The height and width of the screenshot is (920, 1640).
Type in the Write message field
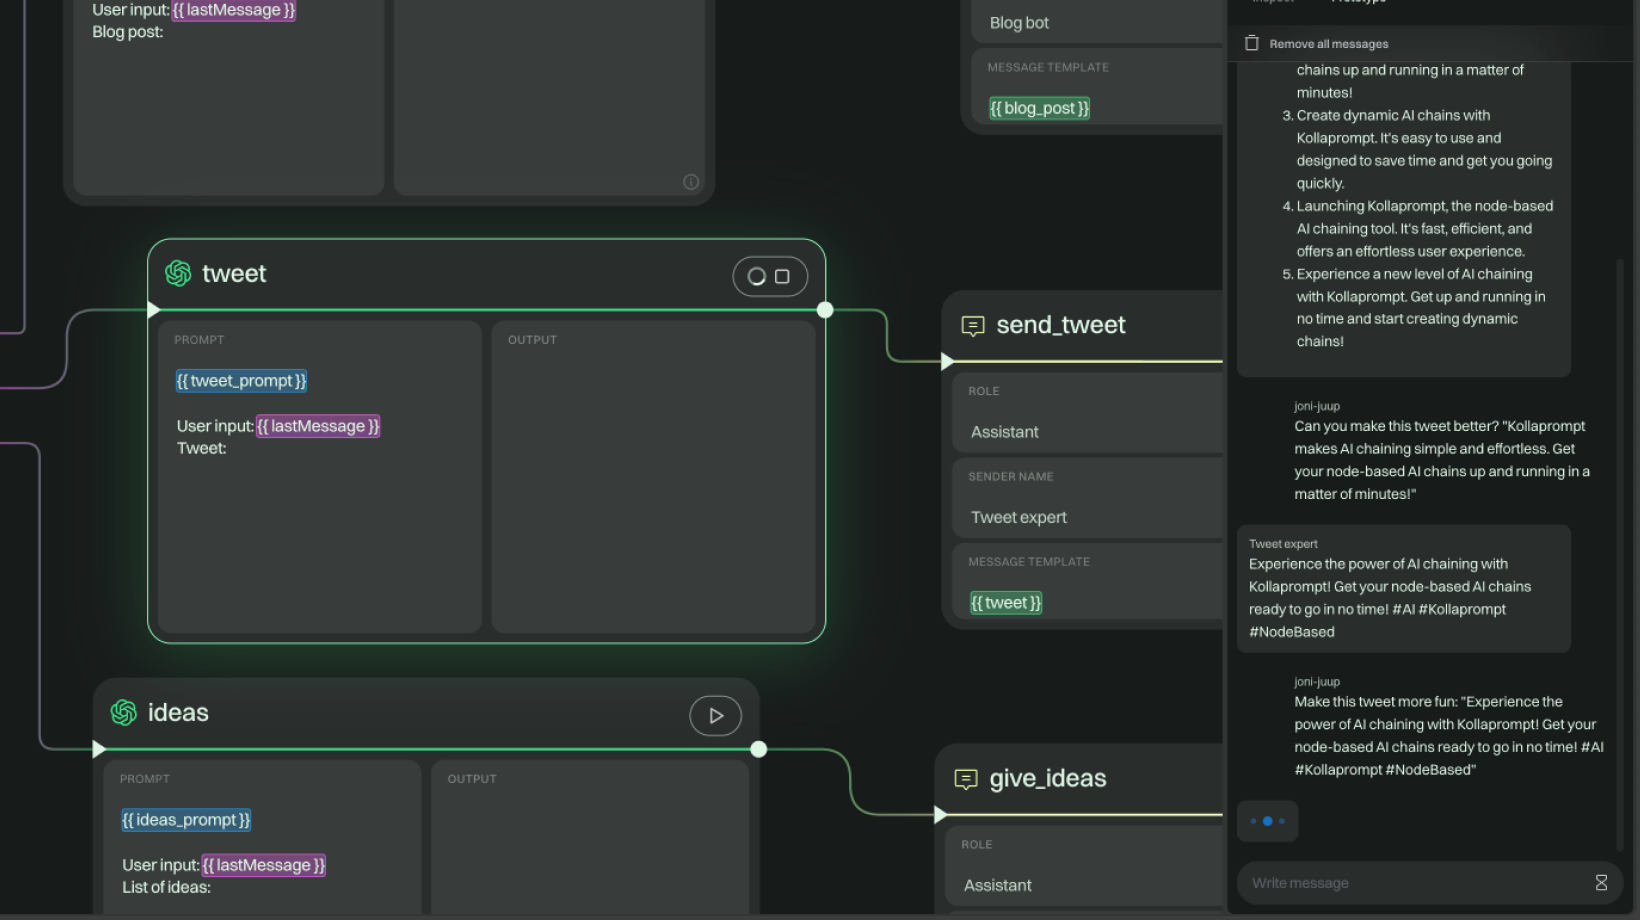point(1410,883)
